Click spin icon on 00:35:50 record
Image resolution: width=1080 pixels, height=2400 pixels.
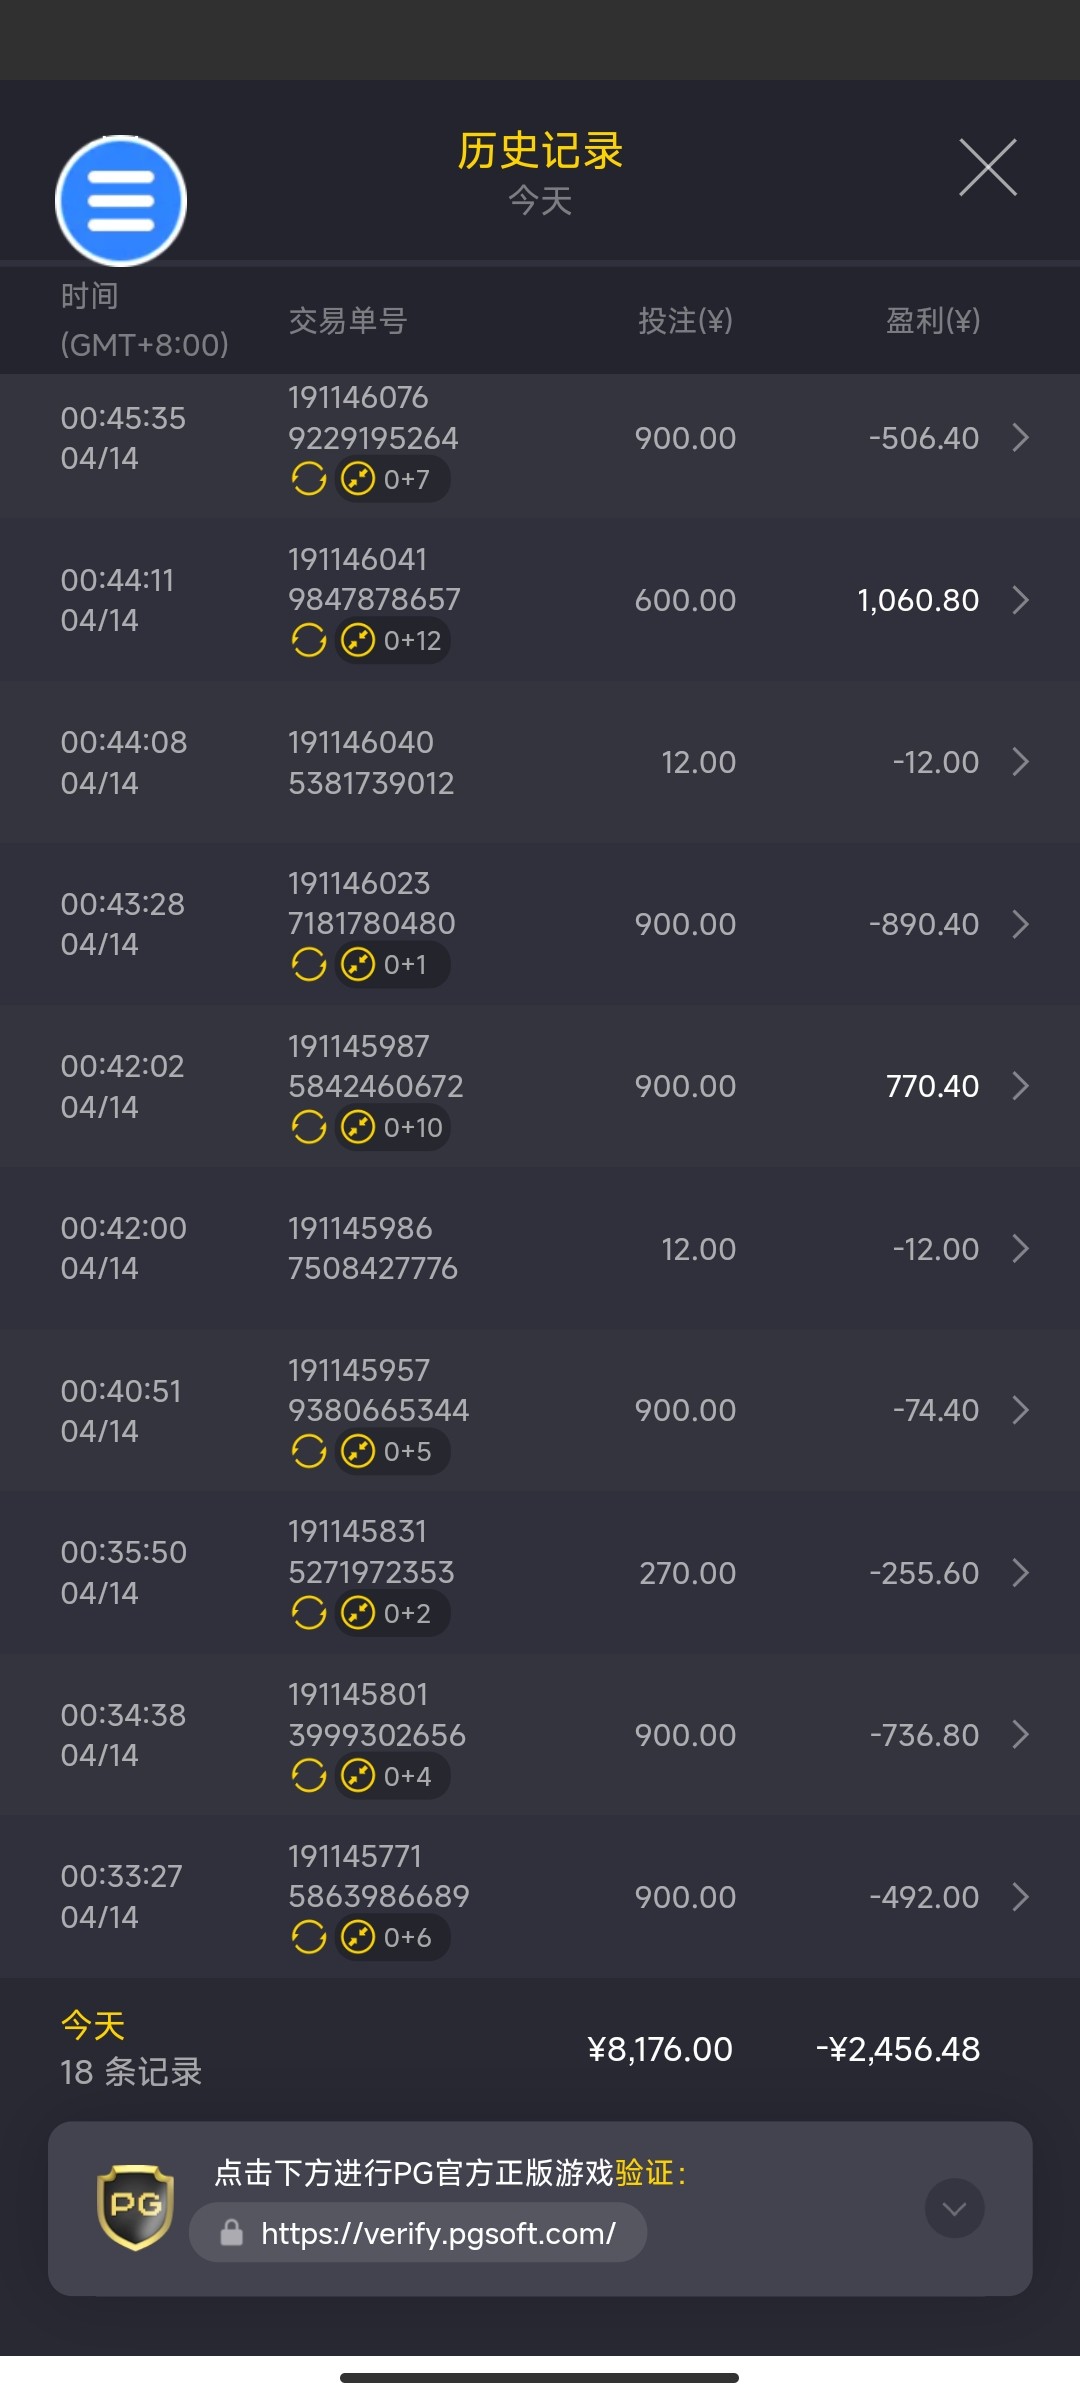309,1613
